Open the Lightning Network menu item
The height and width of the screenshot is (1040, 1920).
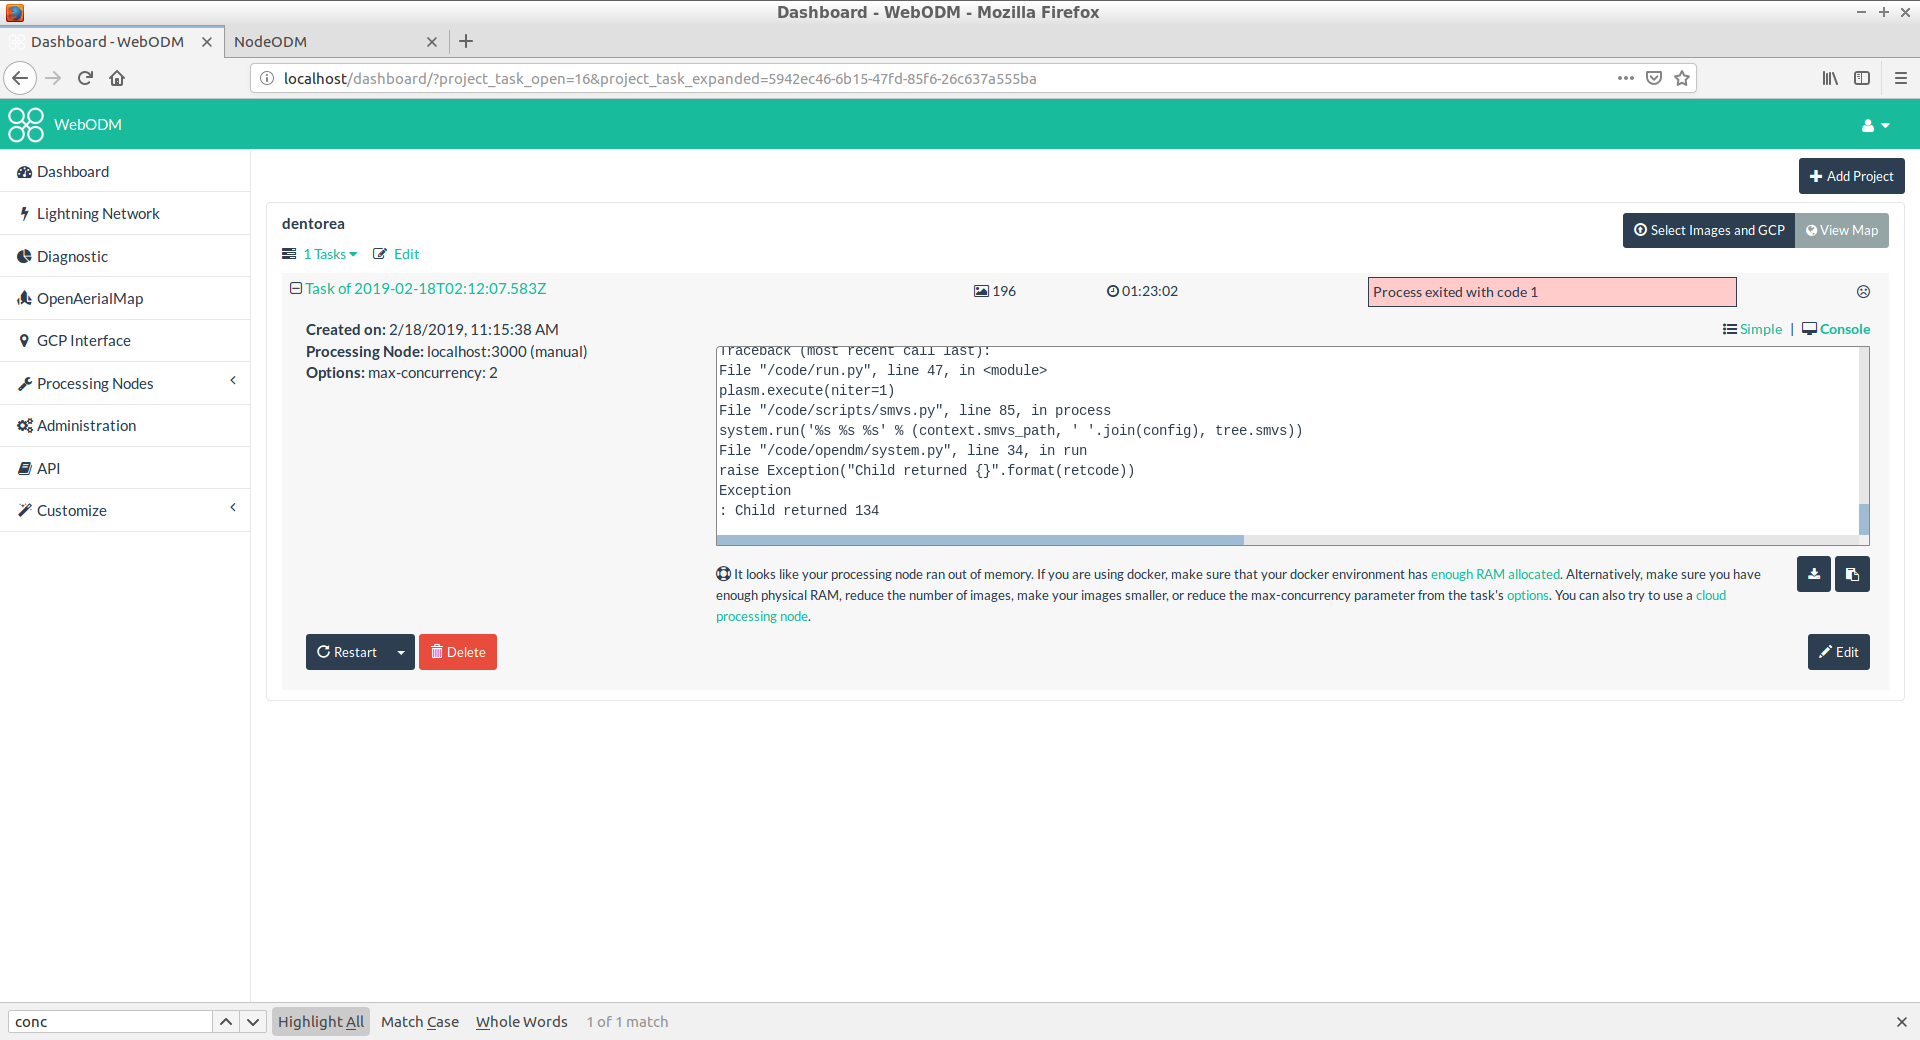tap(97, 213)
